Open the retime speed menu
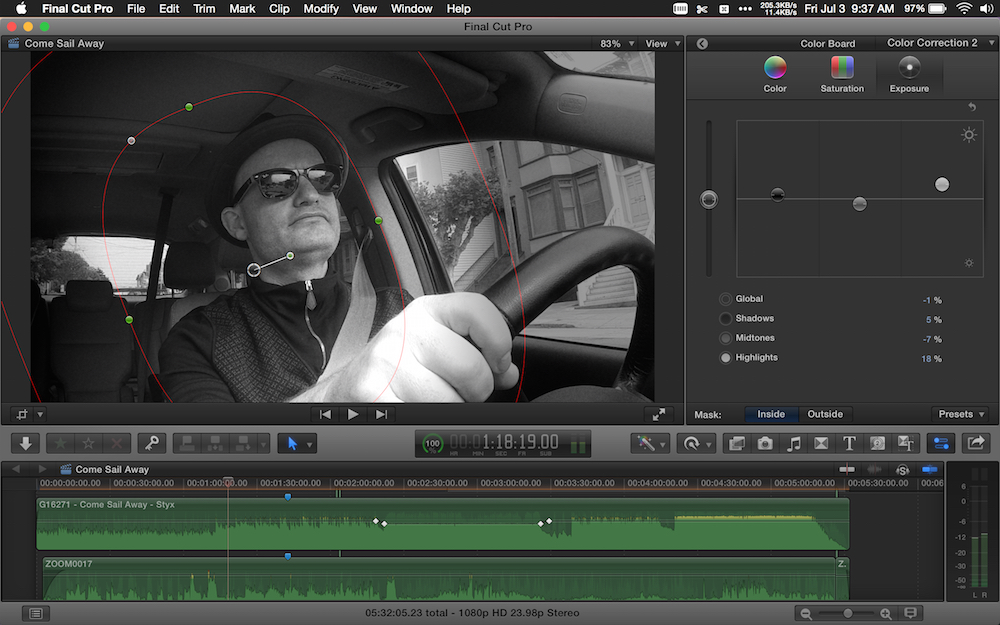1000x625 pixels. (x=696, y=443)
